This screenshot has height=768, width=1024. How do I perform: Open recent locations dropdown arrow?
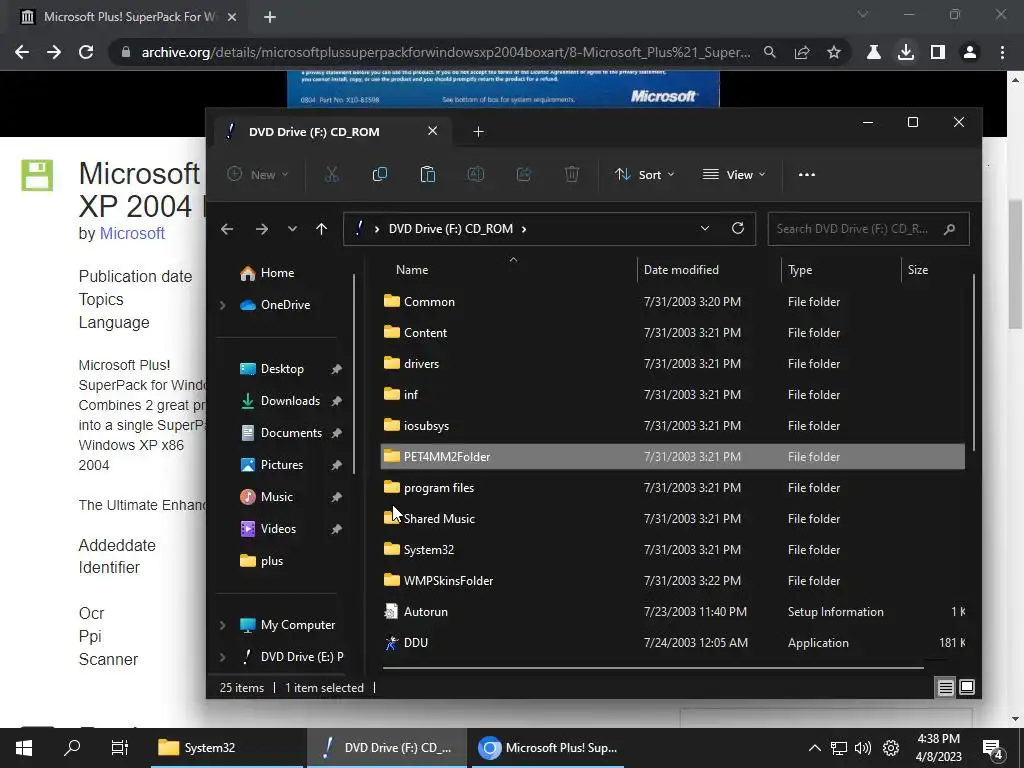[x=292, y=229]
